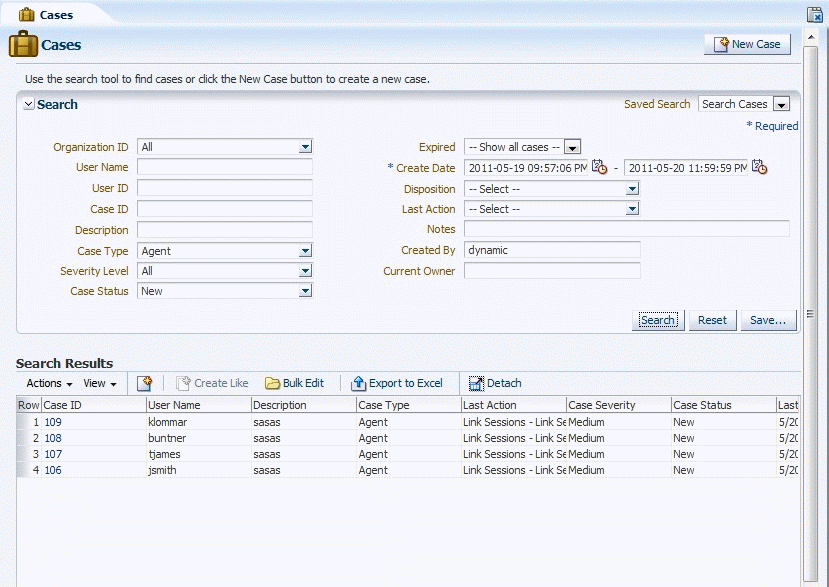The width and height of the screenshot is (829, 587).
Task: Click Export to Excel
Action: pyautogui.click(x=397, y=383)
